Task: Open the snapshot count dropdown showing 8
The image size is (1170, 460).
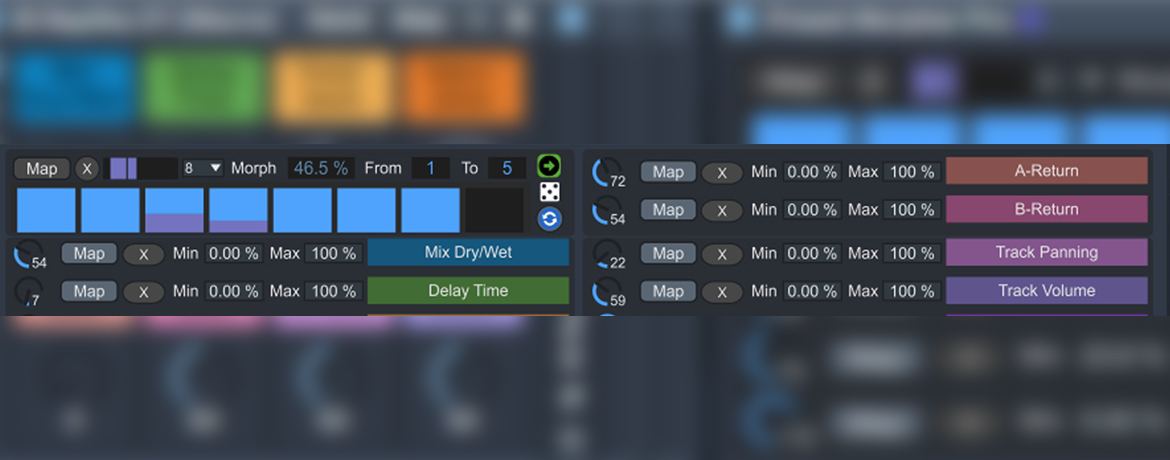Action: tap(201, 168)
